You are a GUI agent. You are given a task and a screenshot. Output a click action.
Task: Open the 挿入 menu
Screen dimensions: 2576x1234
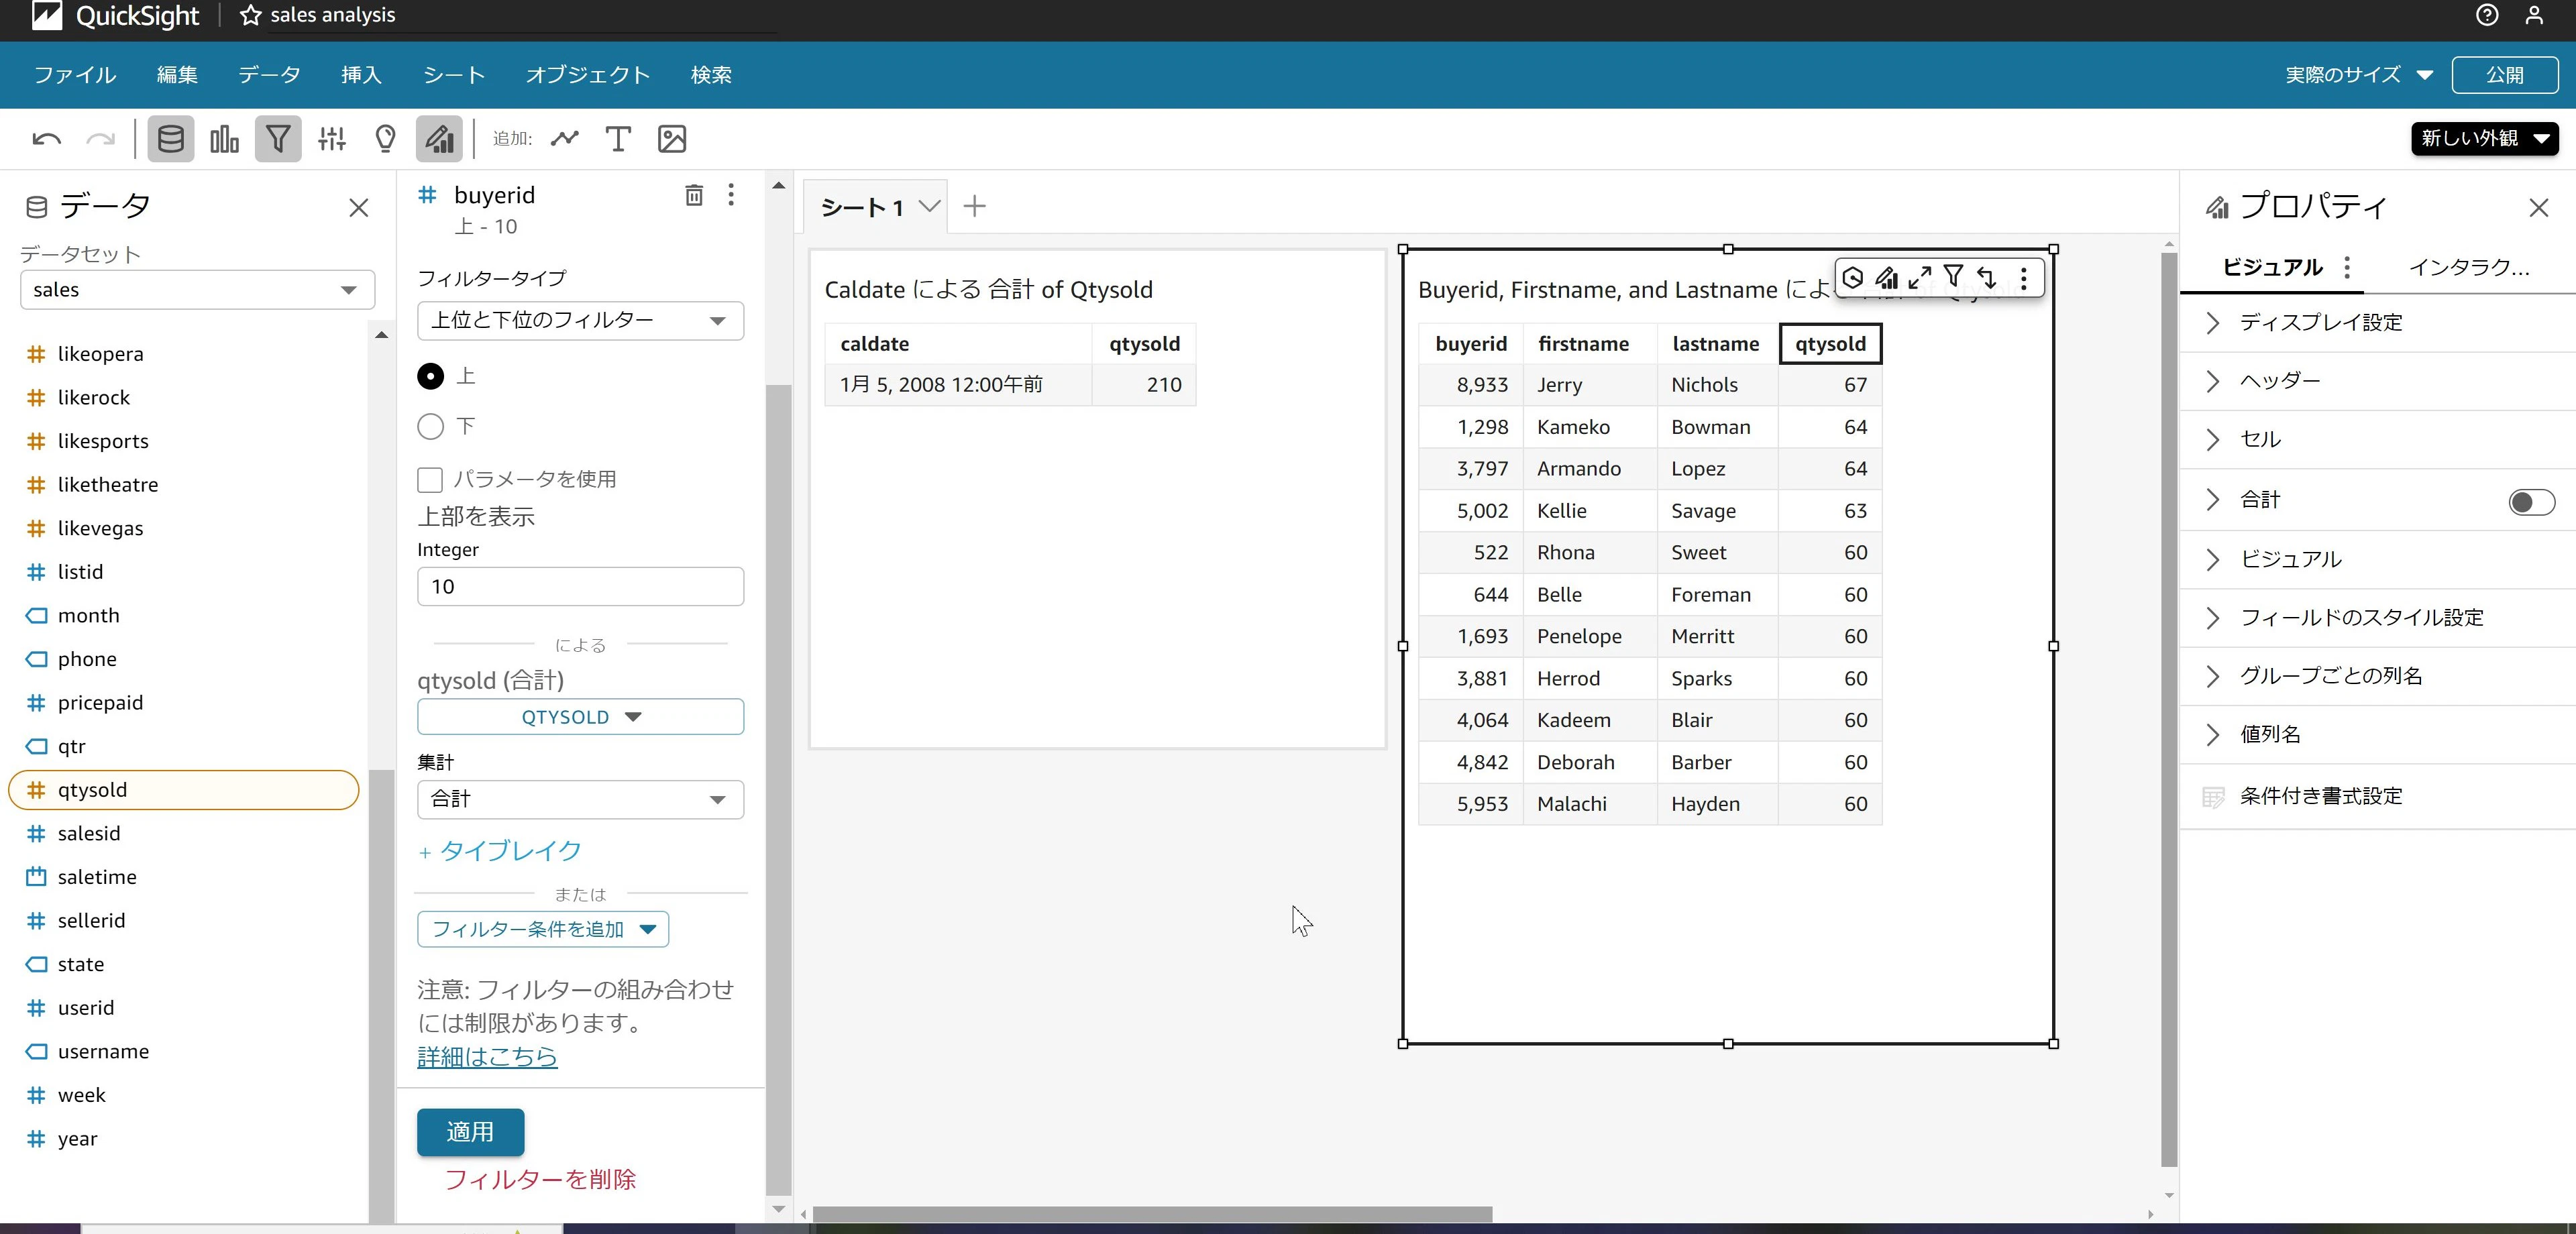(x=361, y=75)
